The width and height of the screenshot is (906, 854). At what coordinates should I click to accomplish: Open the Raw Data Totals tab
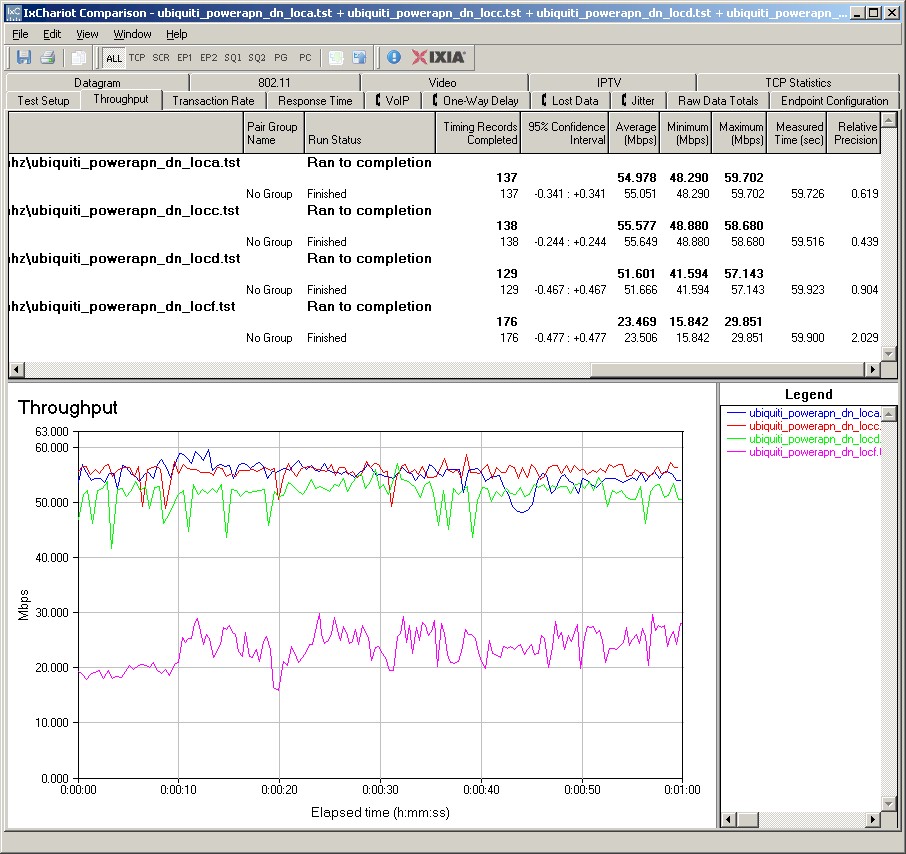click(x=718, y=101)
